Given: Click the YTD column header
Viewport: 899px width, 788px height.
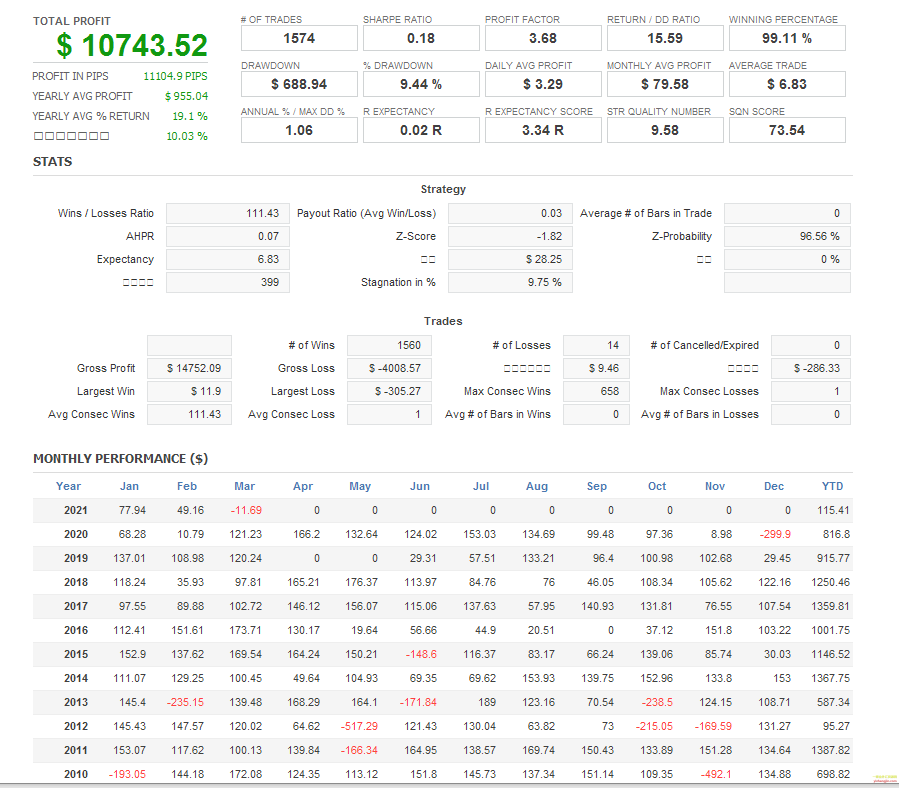Looking at the screenshot, I should pos(832,486).
